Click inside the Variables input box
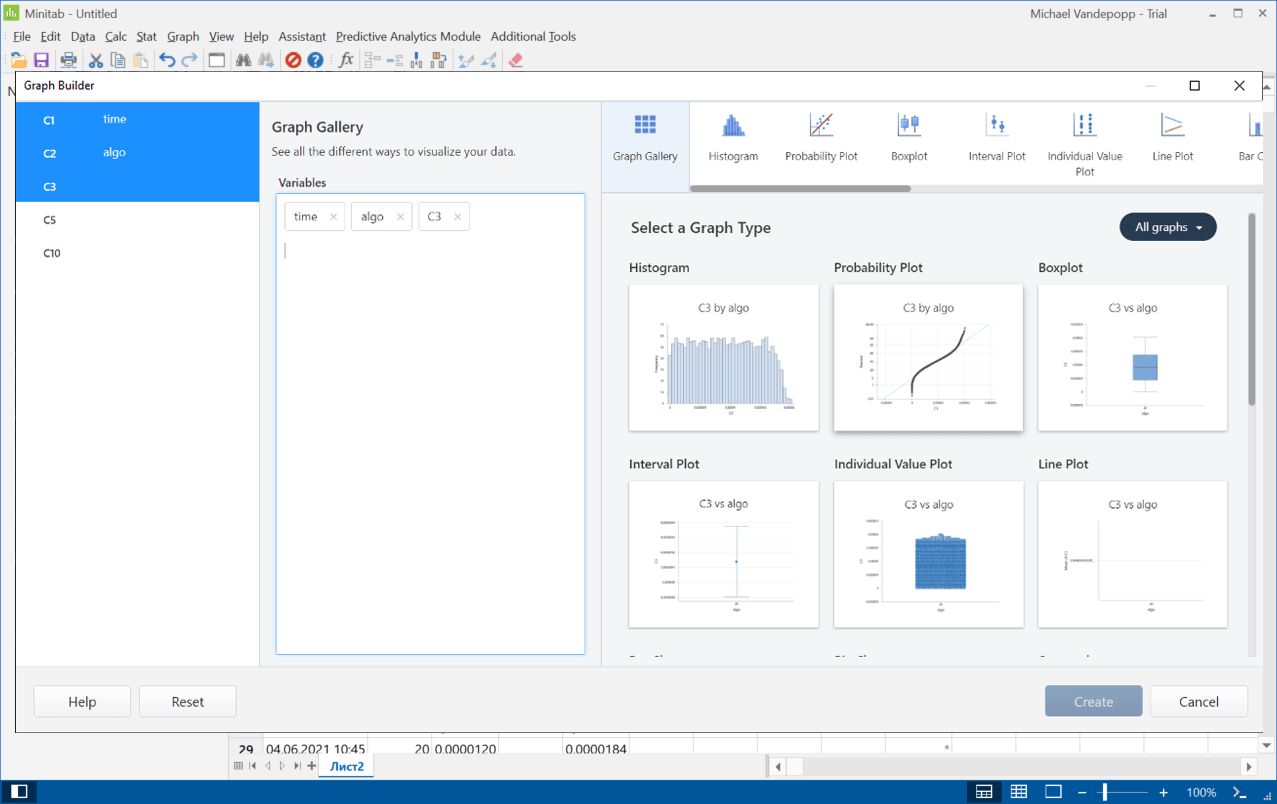 430,424
